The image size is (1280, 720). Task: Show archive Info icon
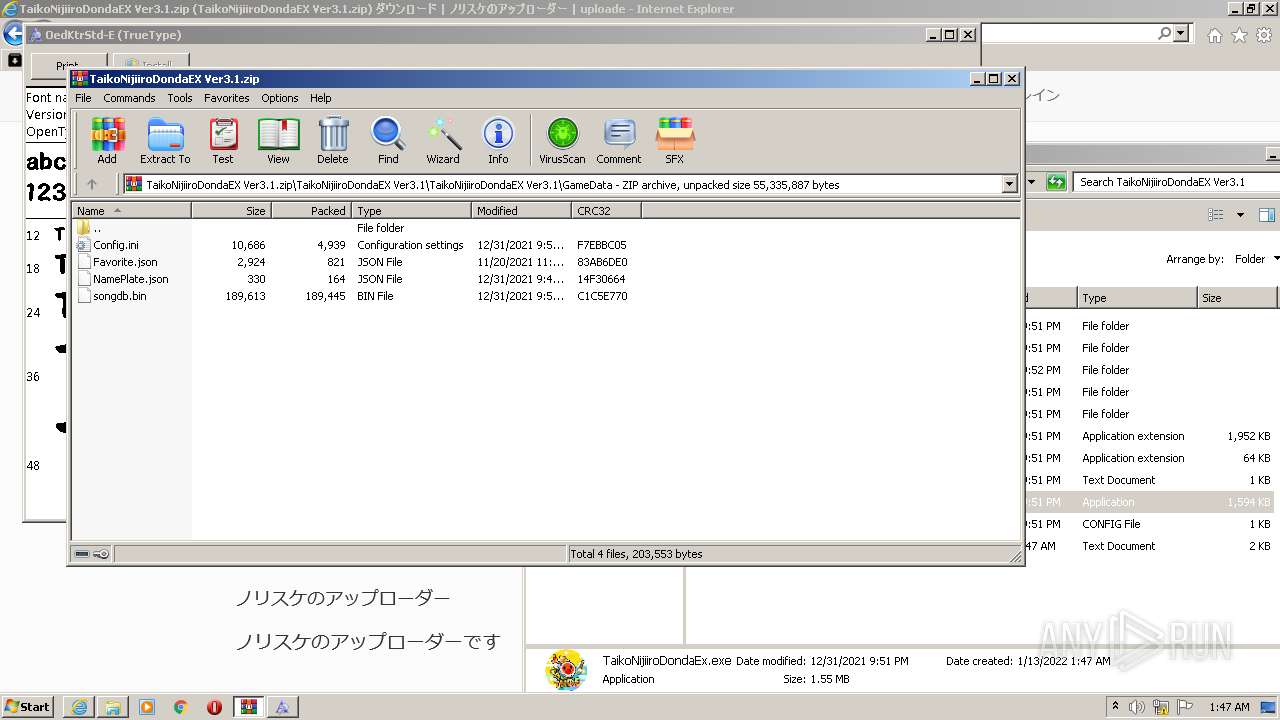(x=498, y=140)
